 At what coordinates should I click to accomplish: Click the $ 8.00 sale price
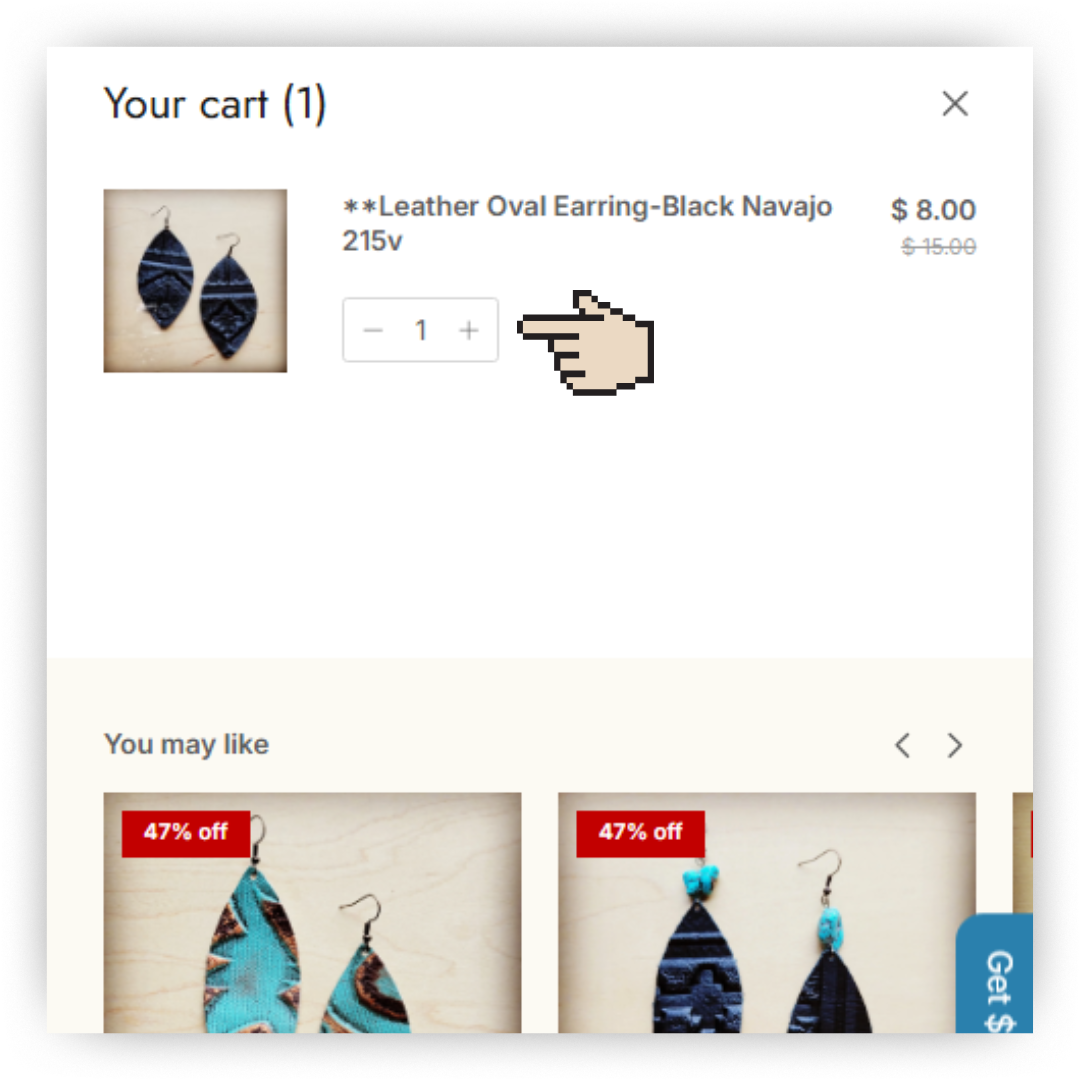[933, 209]
